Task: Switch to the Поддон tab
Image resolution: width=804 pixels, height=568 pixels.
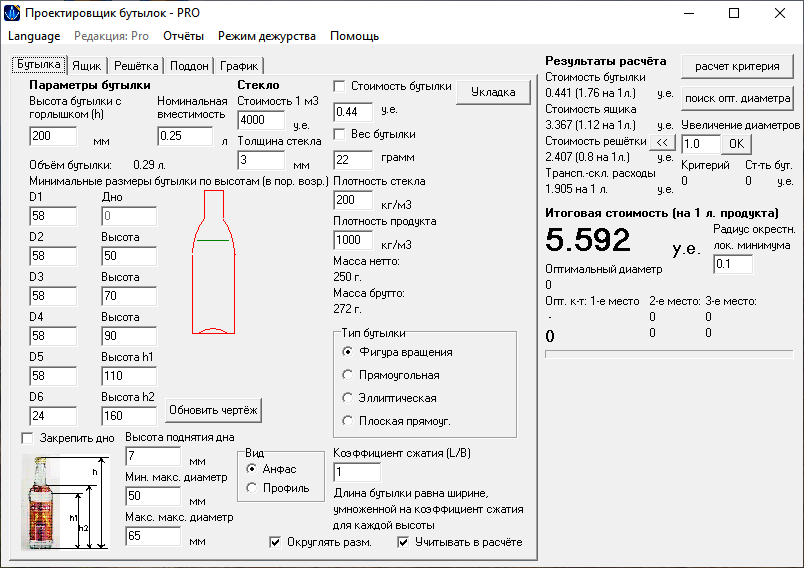Action: pos(189,66)
